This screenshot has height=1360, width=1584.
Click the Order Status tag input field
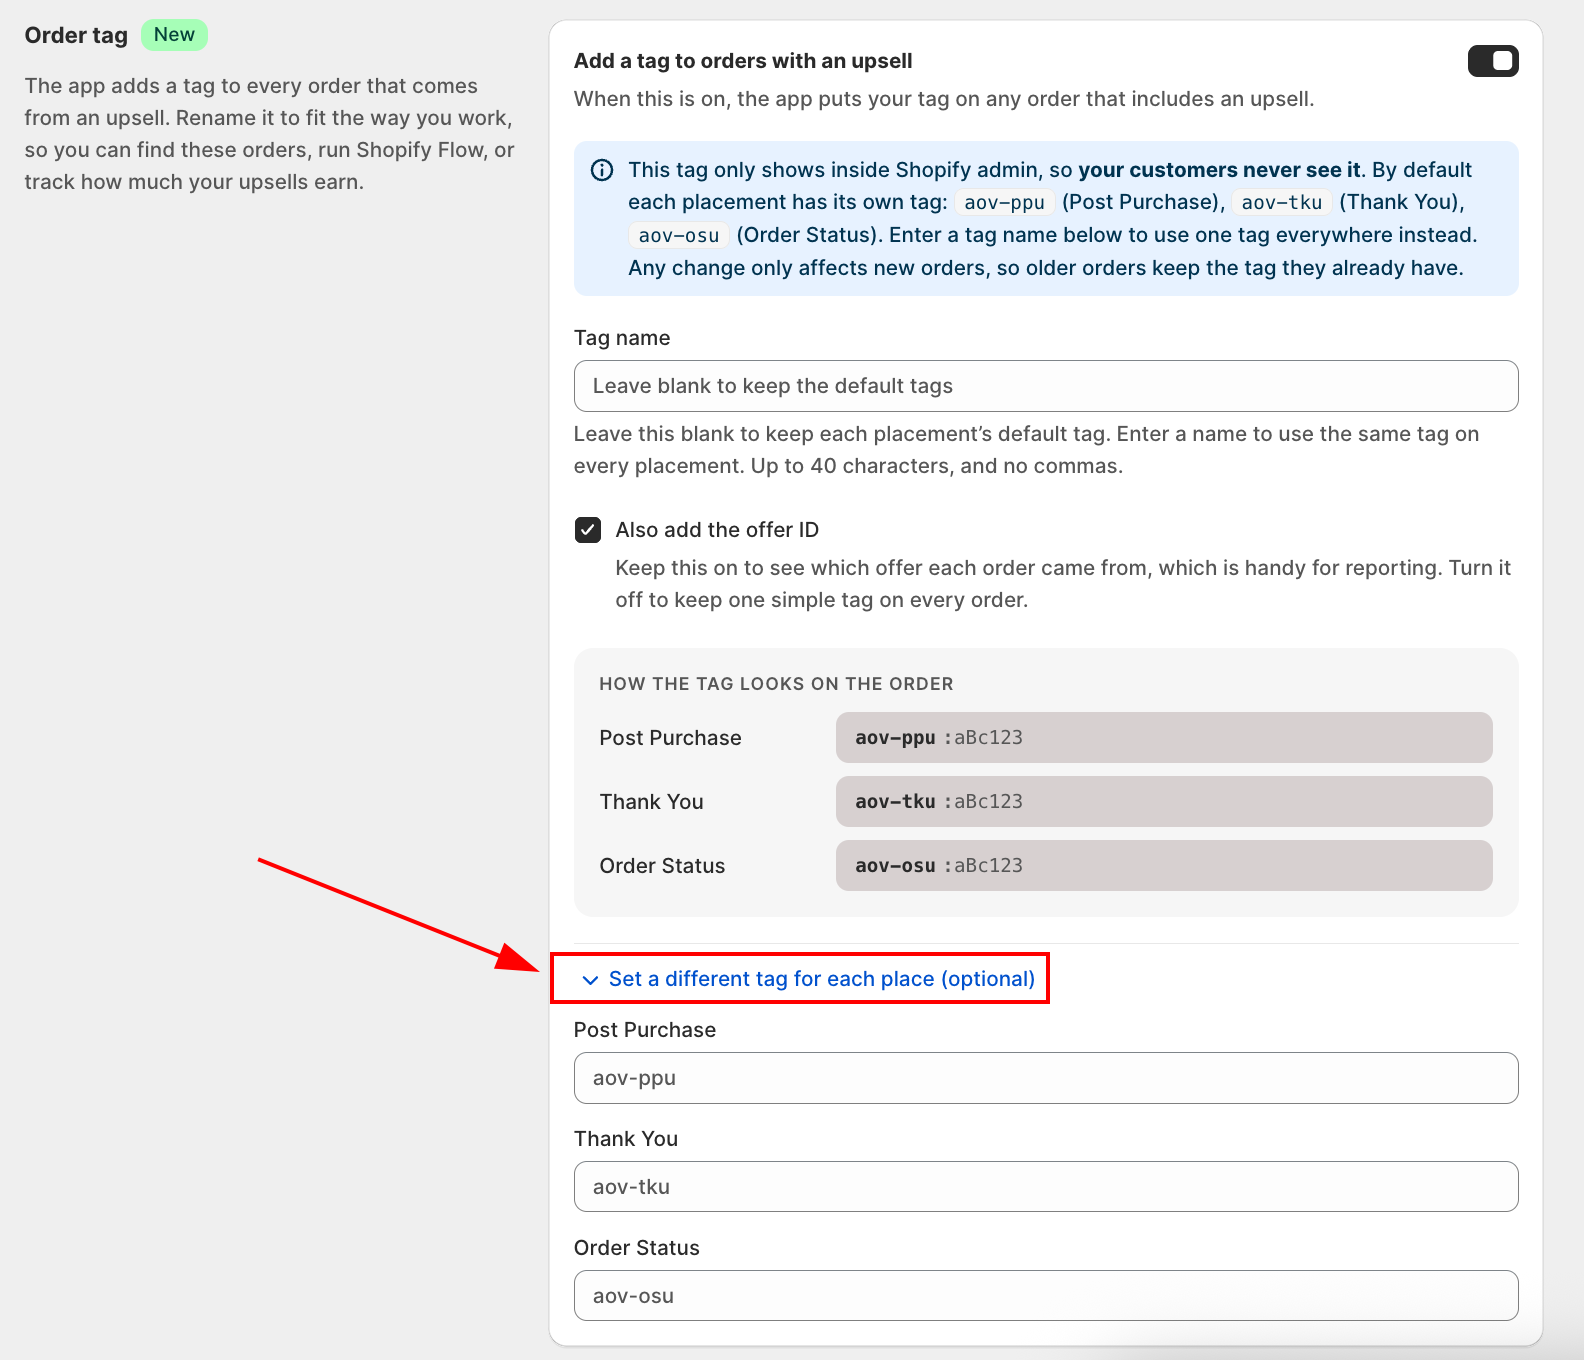[x=1046, y=1296]
